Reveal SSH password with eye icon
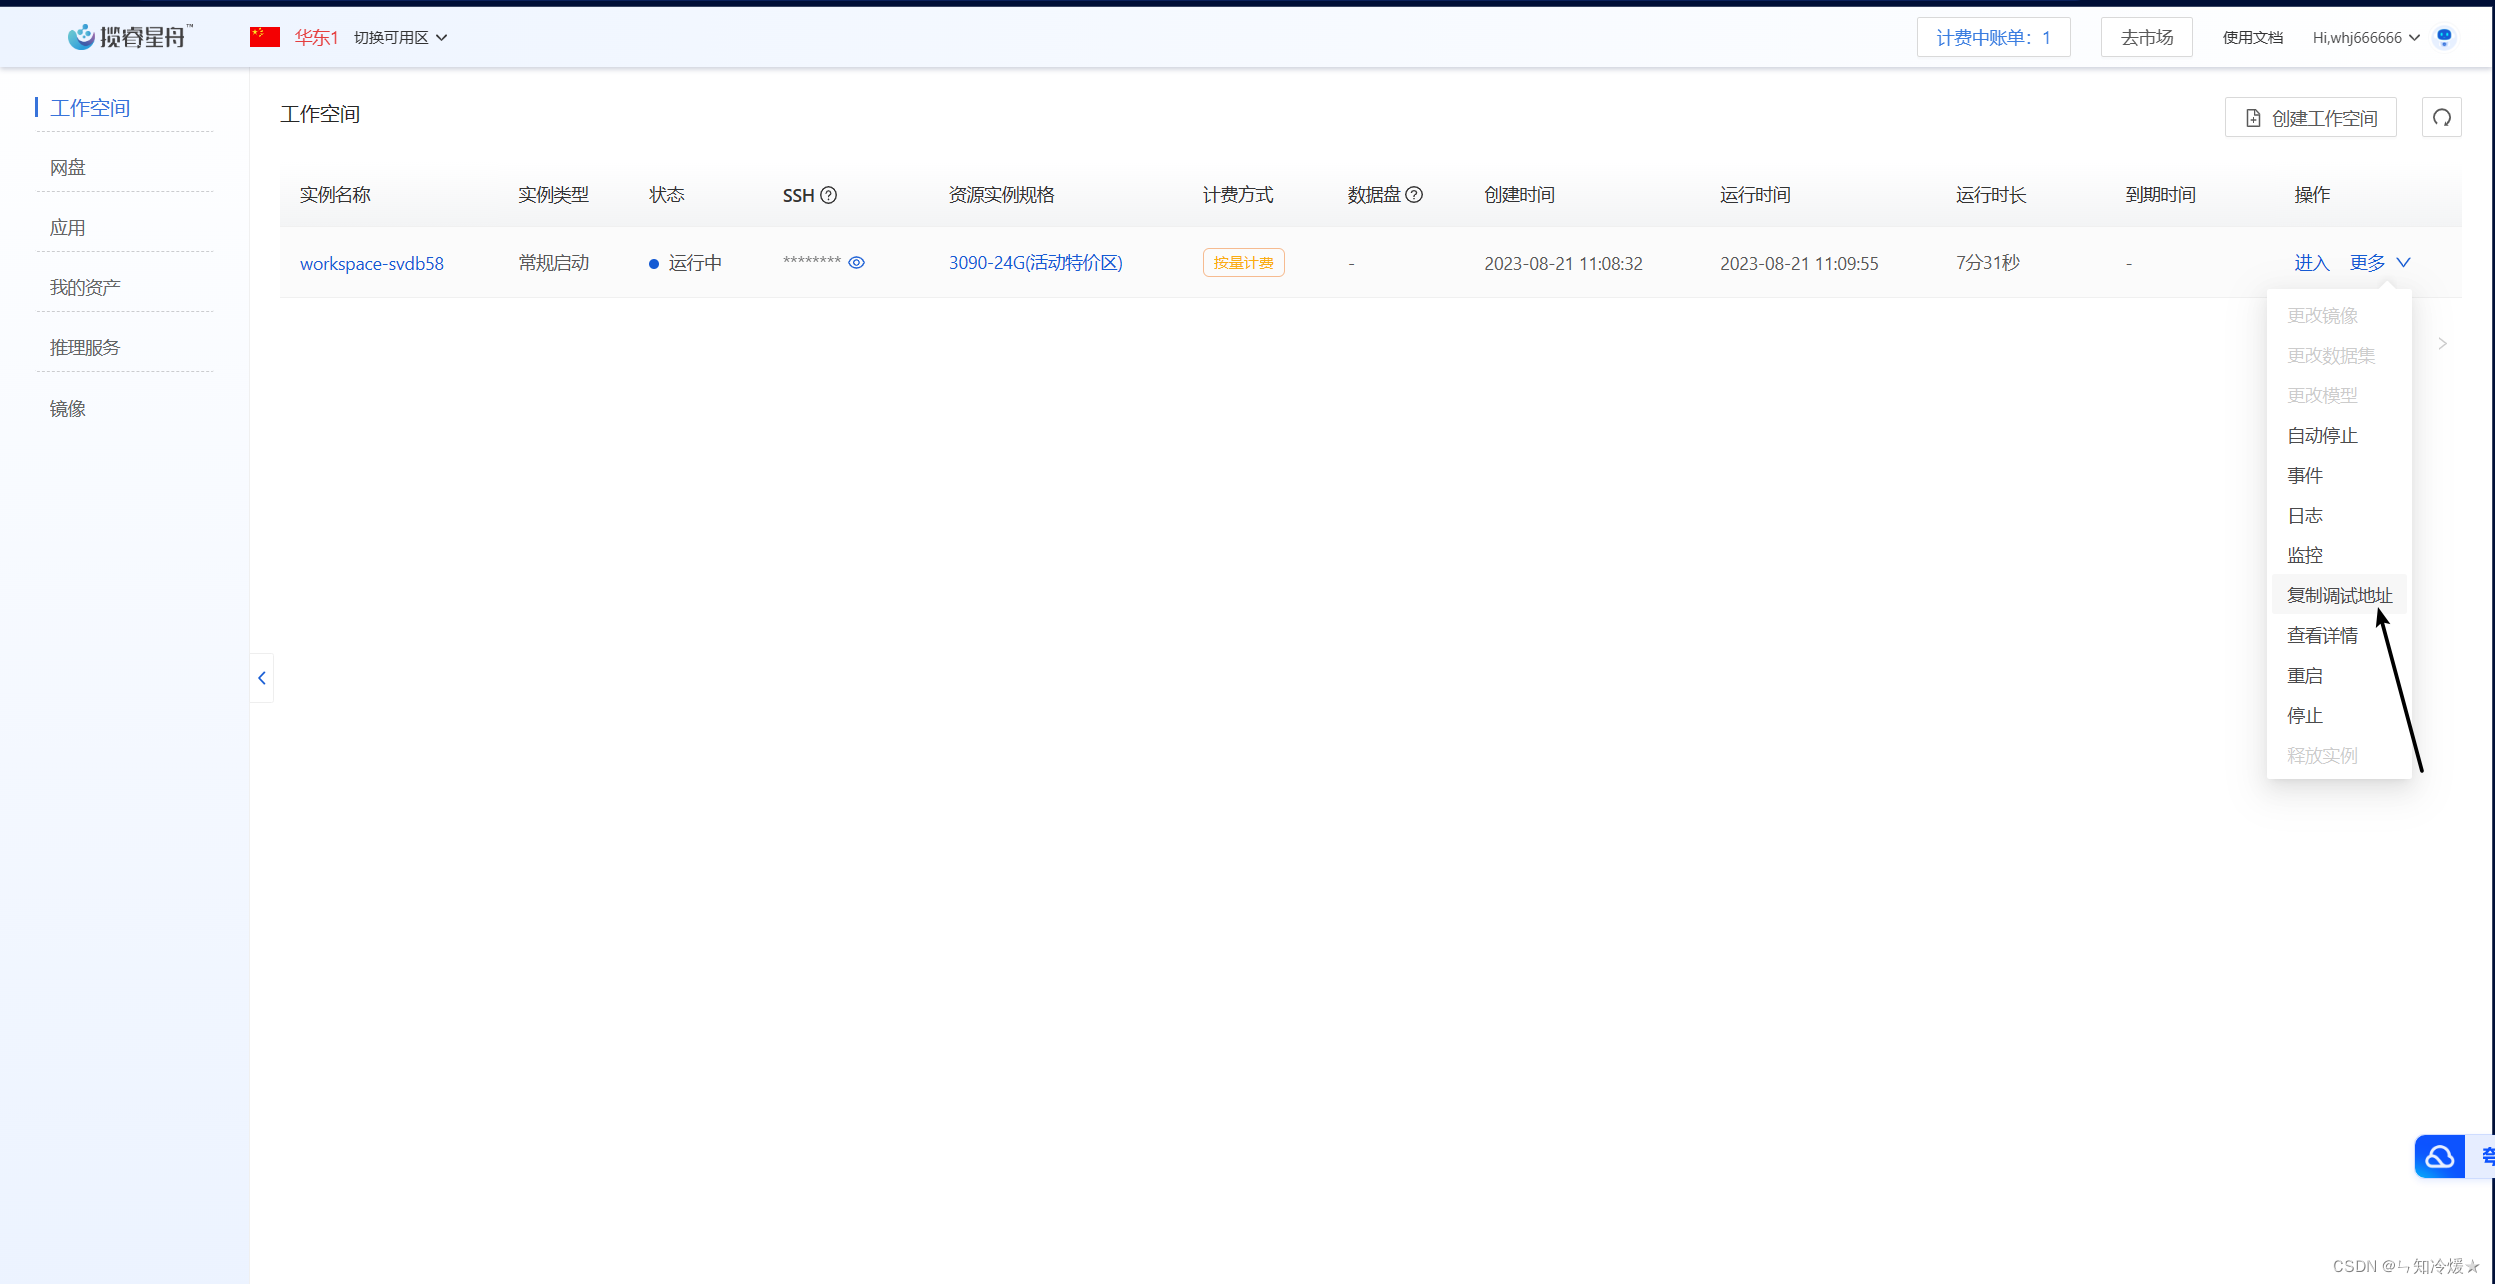 [x=856, y=263]
